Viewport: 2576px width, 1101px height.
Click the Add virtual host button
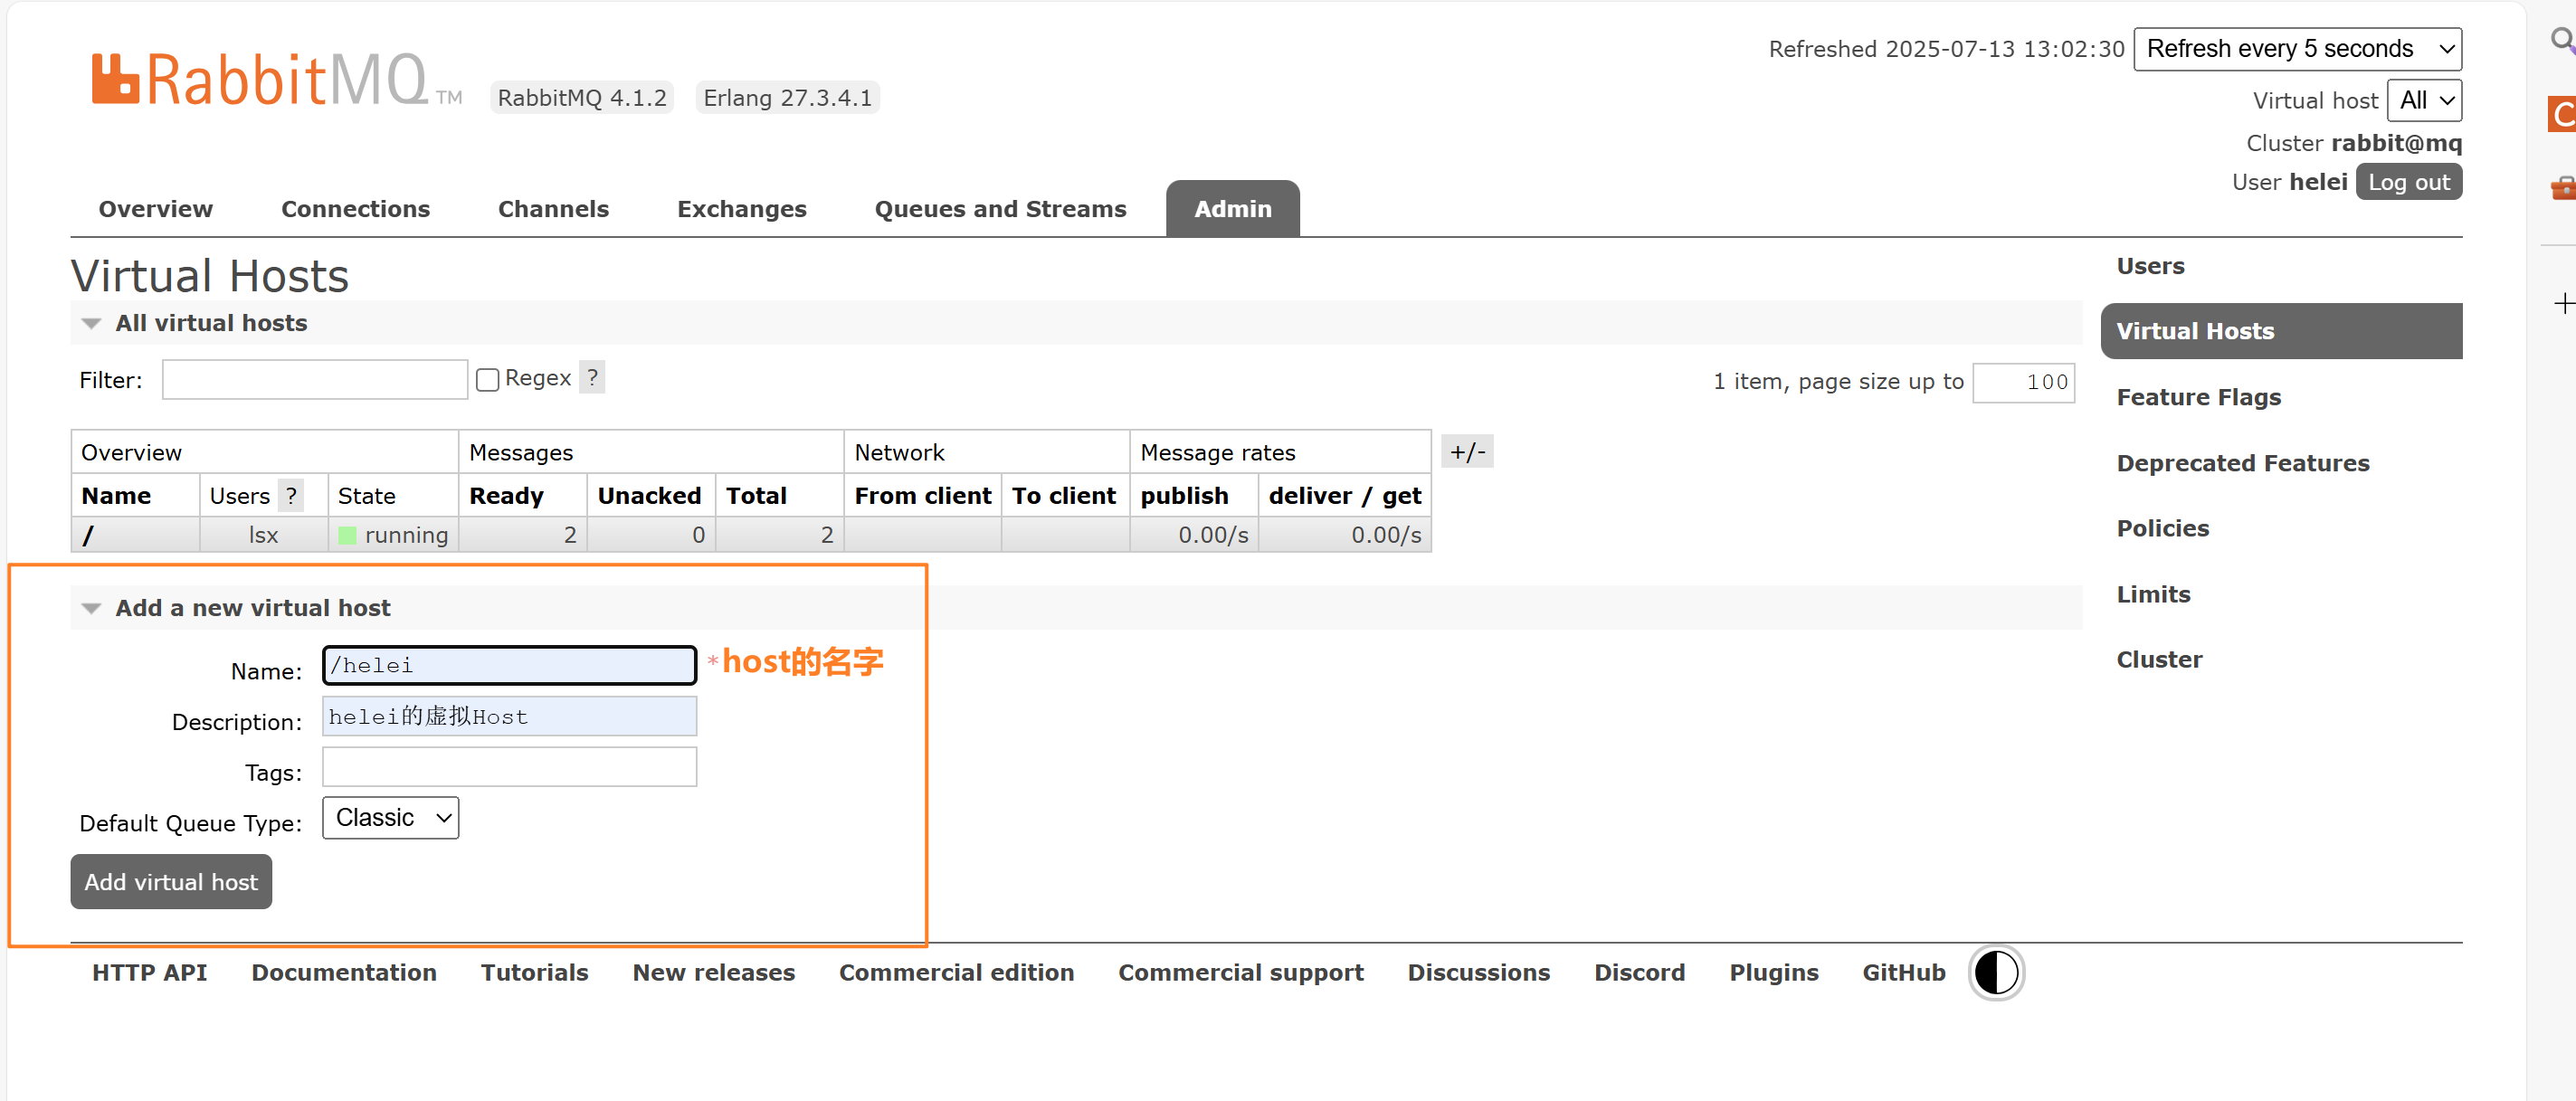pyautogui.click(x=171, y=881)
